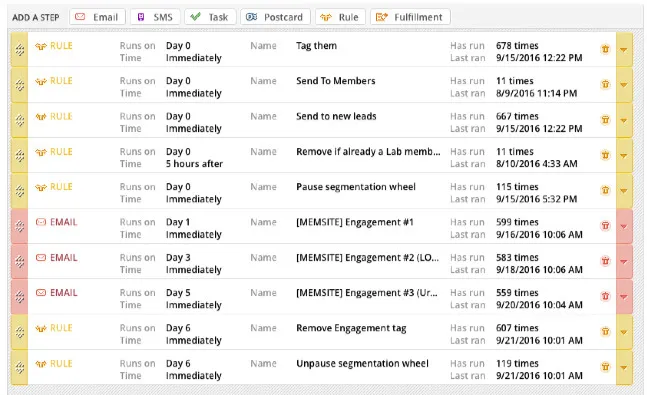Click drag handle for 'Pause segmentation wheel' step

point(19,191)
